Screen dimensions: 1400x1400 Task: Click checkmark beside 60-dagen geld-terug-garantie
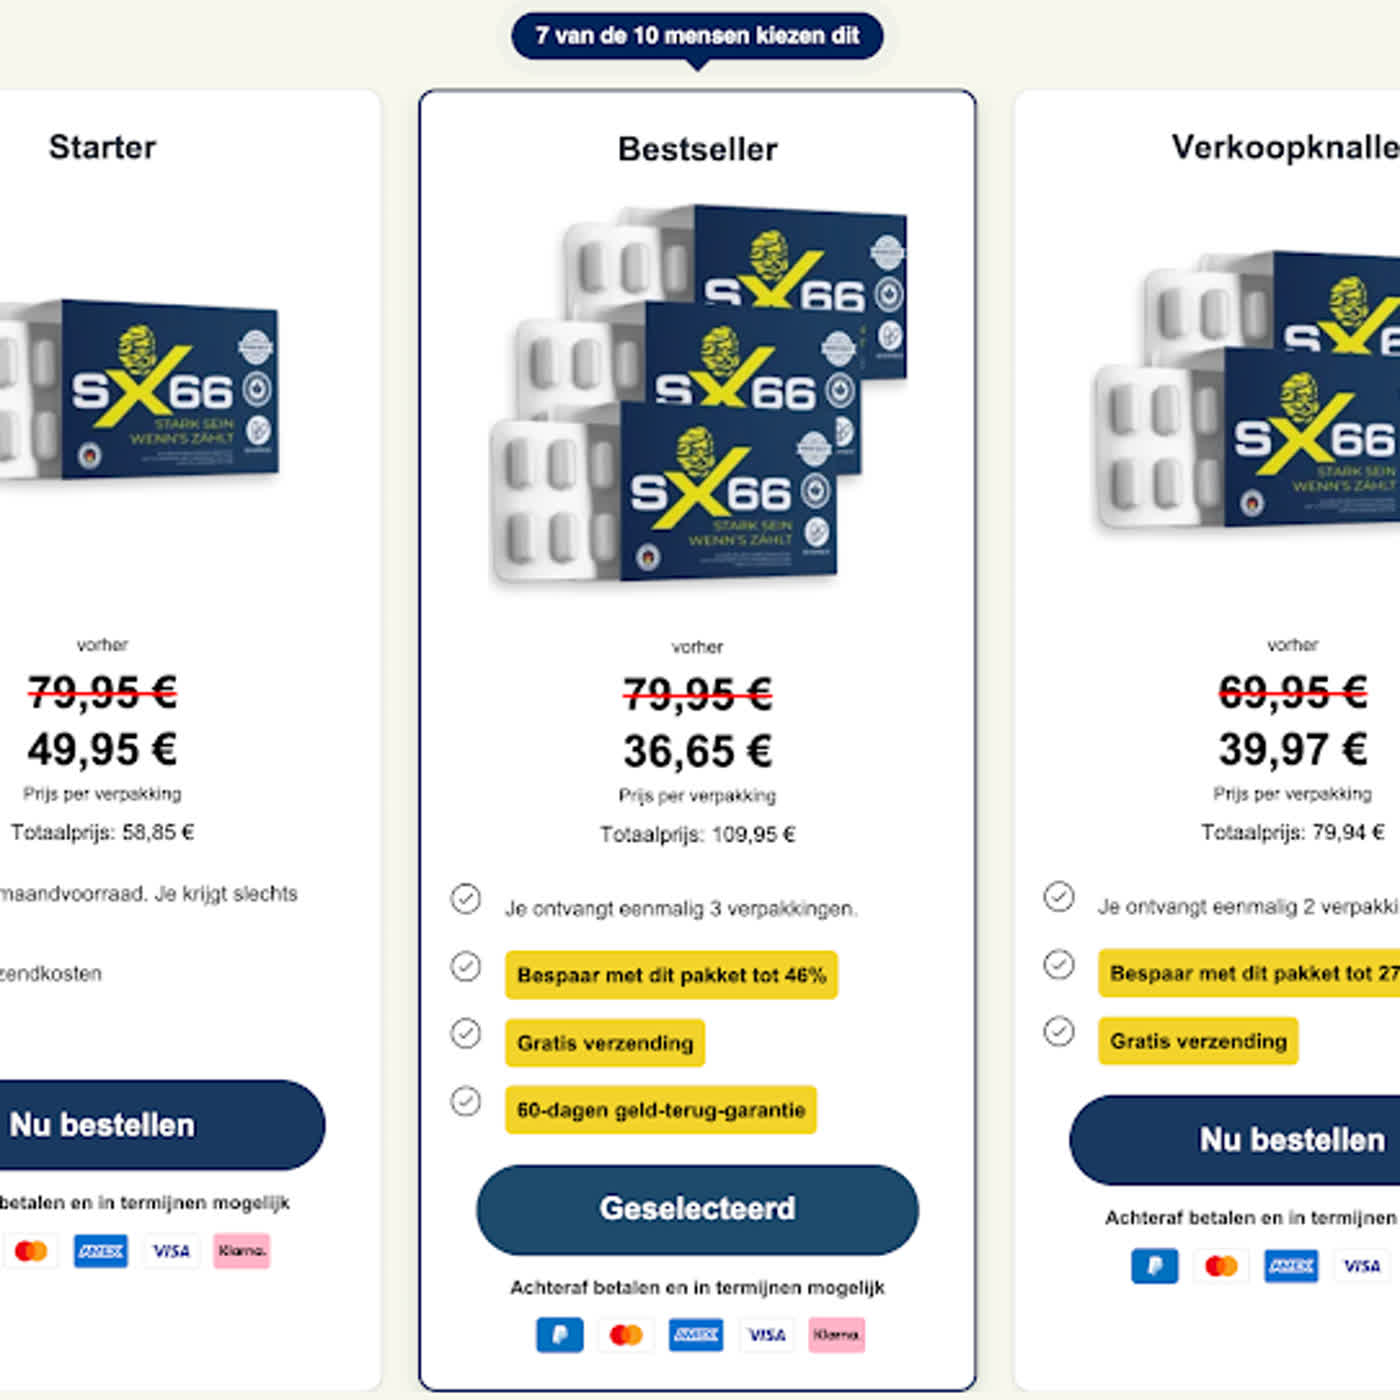[465, 1101]
